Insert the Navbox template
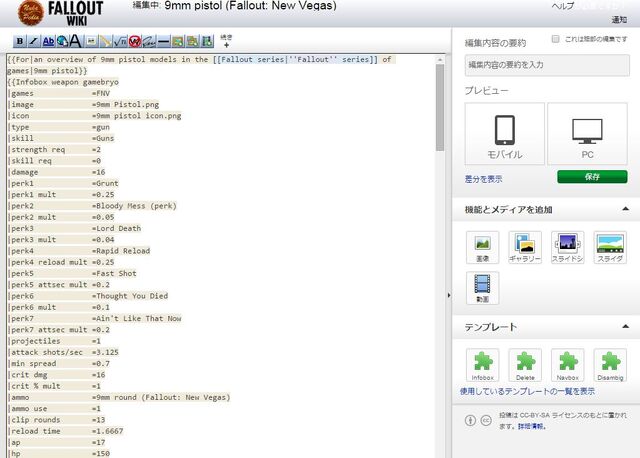The height and width of the screenshot is (458, 640). pos(567,365)
